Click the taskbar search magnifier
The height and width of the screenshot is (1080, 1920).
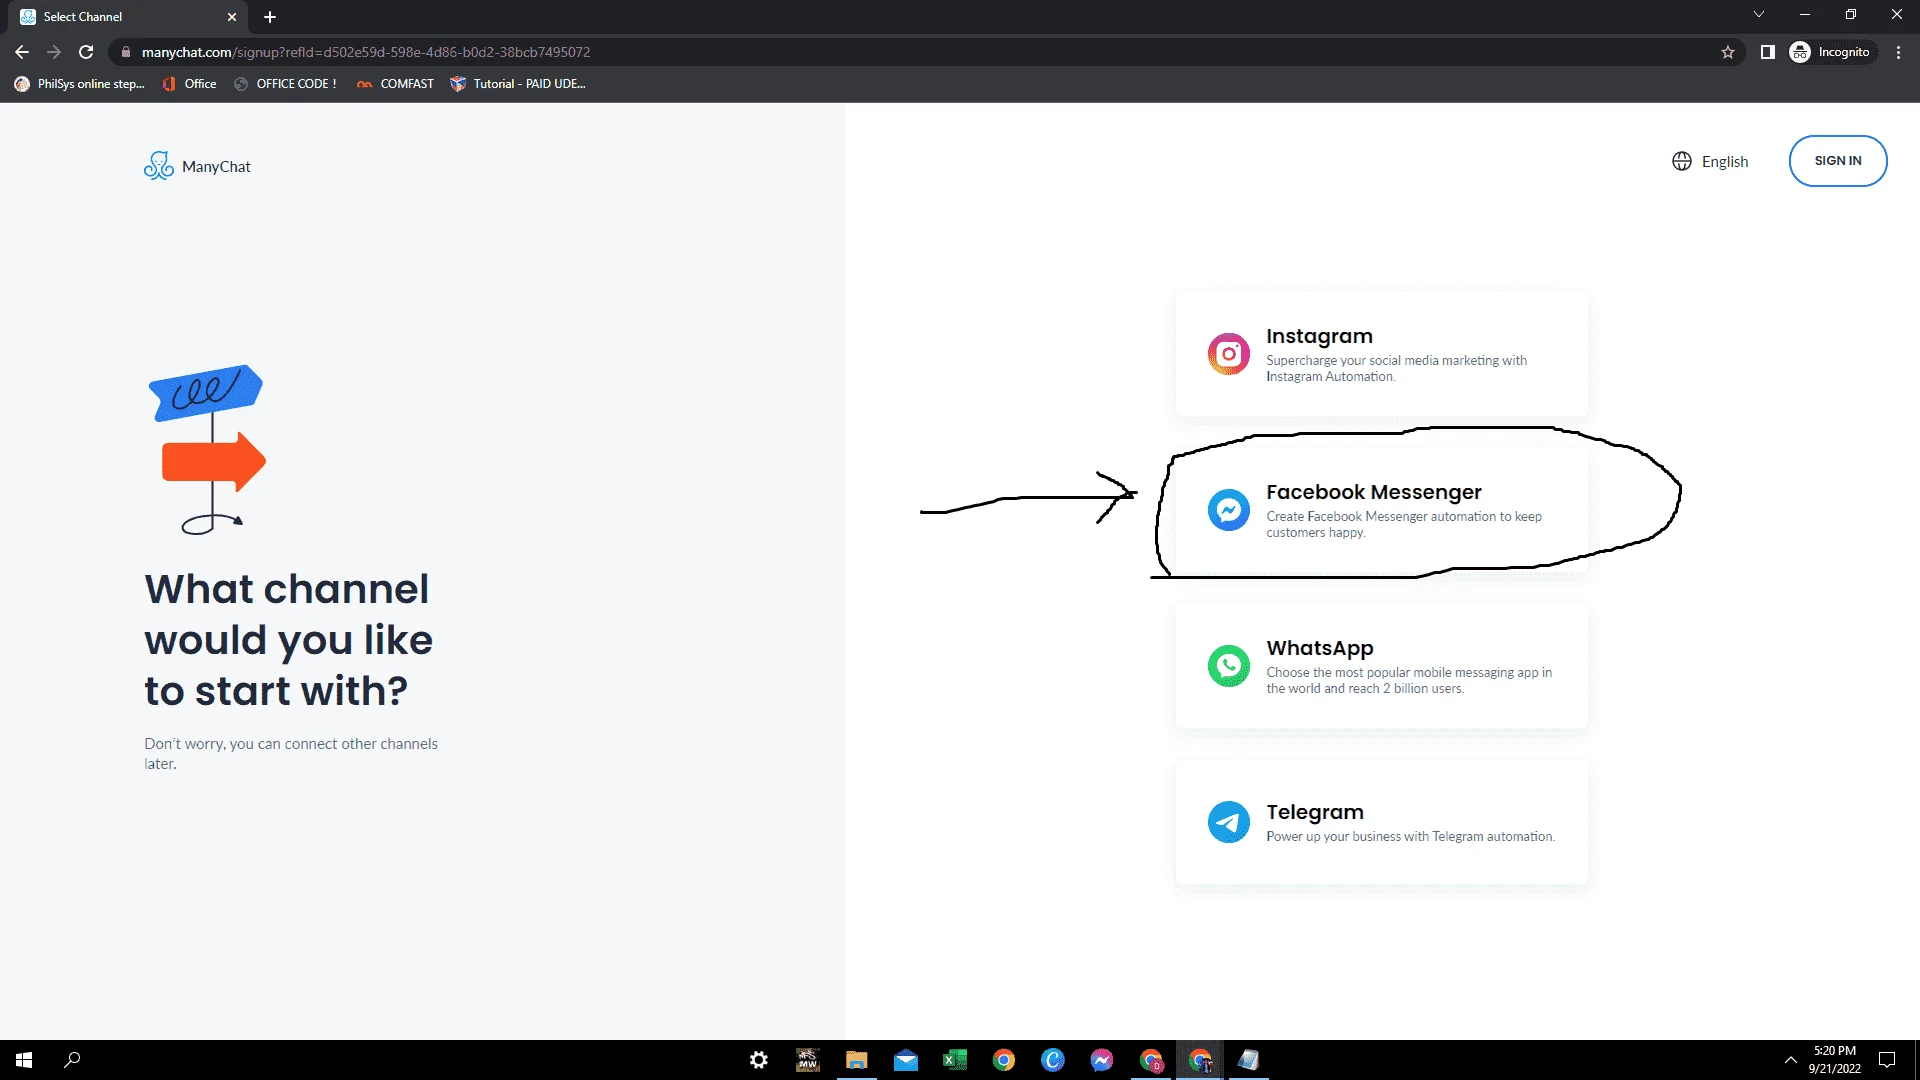pos(72,1060)
